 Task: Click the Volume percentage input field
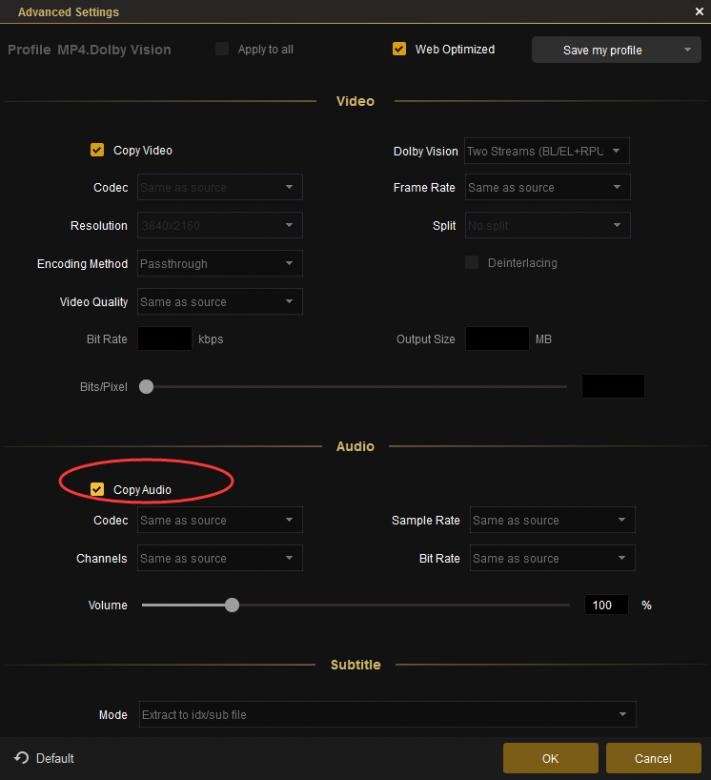coord(606,605)
